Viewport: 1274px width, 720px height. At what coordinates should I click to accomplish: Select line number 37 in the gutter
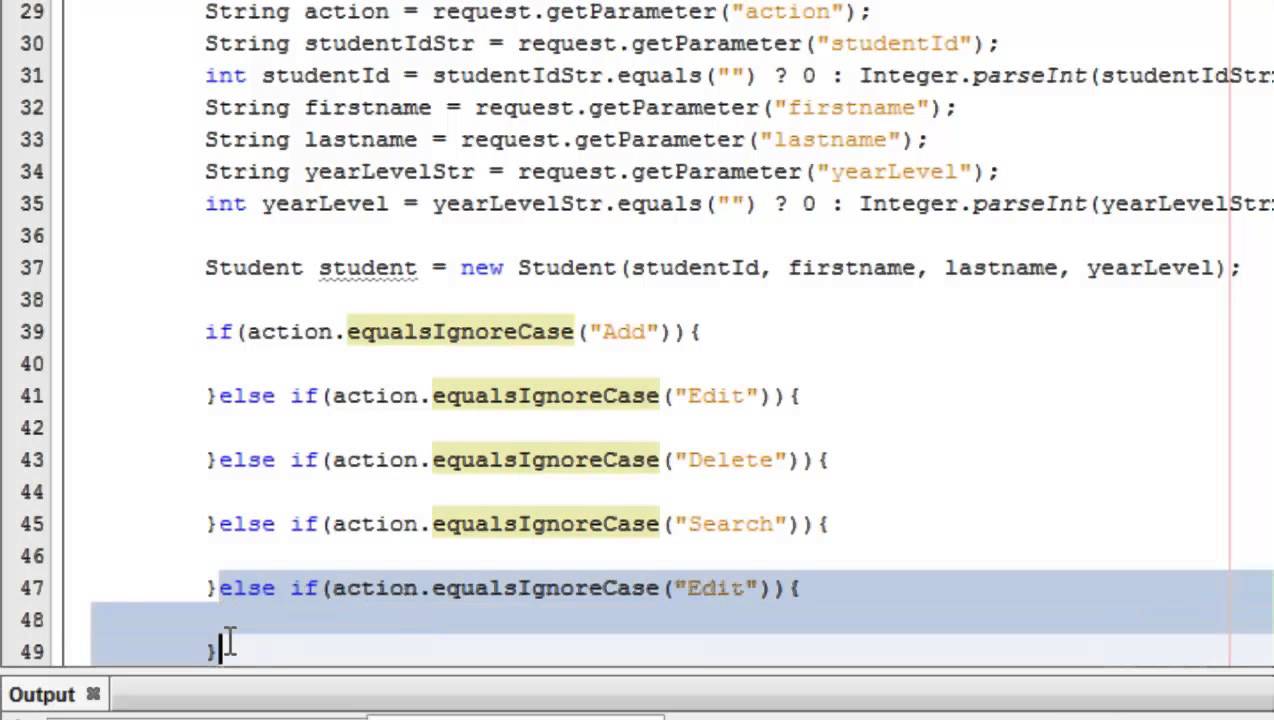point(31,268)
